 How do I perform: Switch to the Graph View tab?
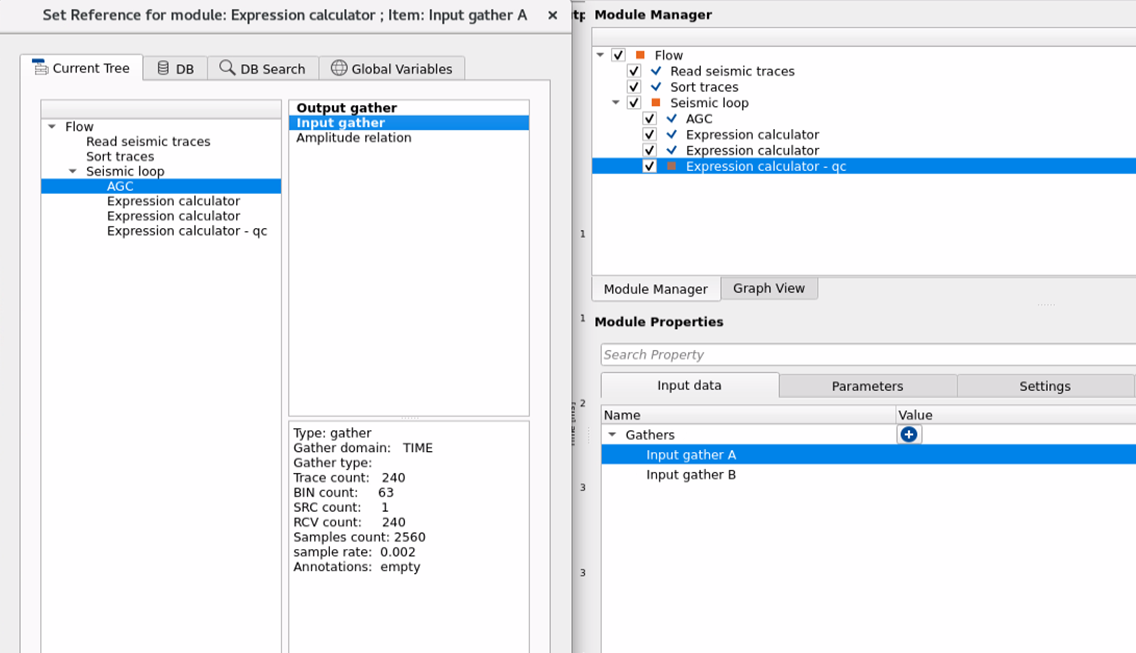click(768, 288)
